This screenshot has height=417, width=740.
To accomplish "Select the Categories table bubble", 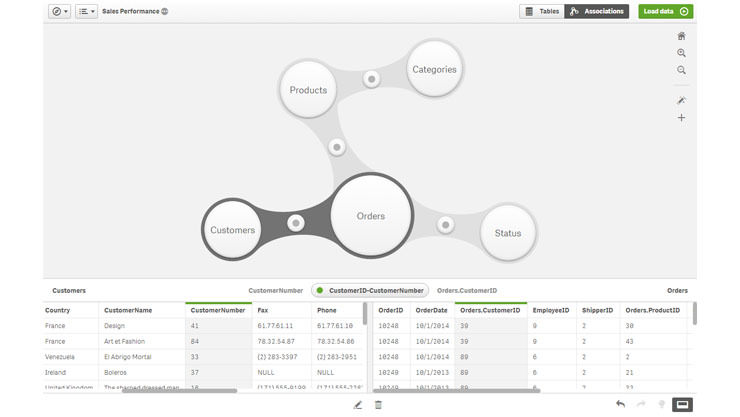I will pos(434,69).
